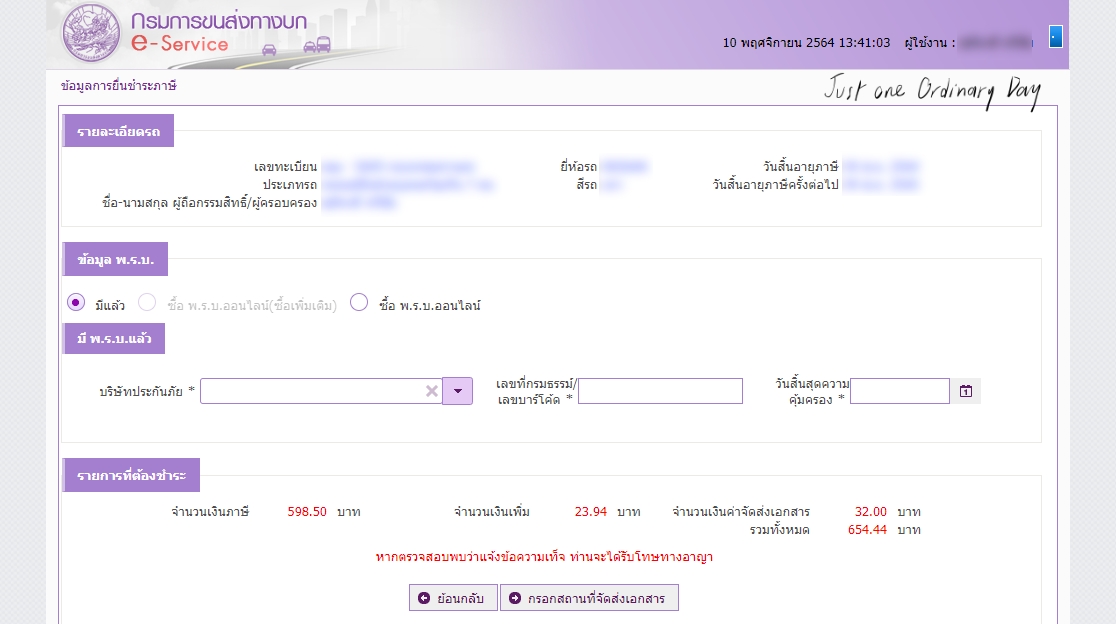This screenshot has height=624, width=1116.
Task: Click the 'รายละเอียดรถ' section header
Action: tap(118, 131)
